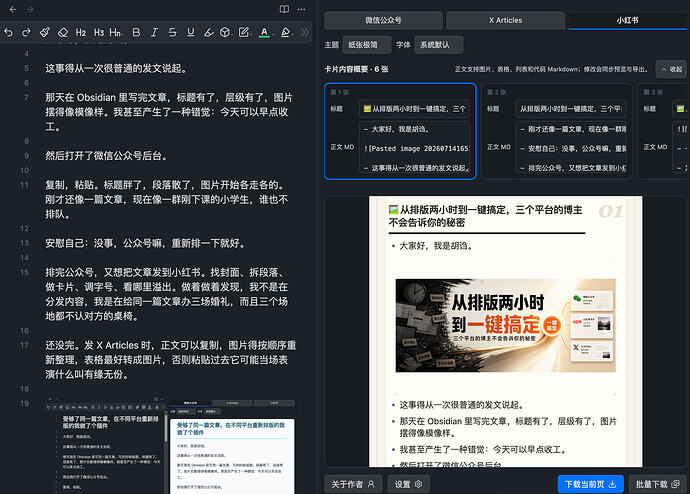Open 设置 settings button
690x494 pixels.
[408, 484]
